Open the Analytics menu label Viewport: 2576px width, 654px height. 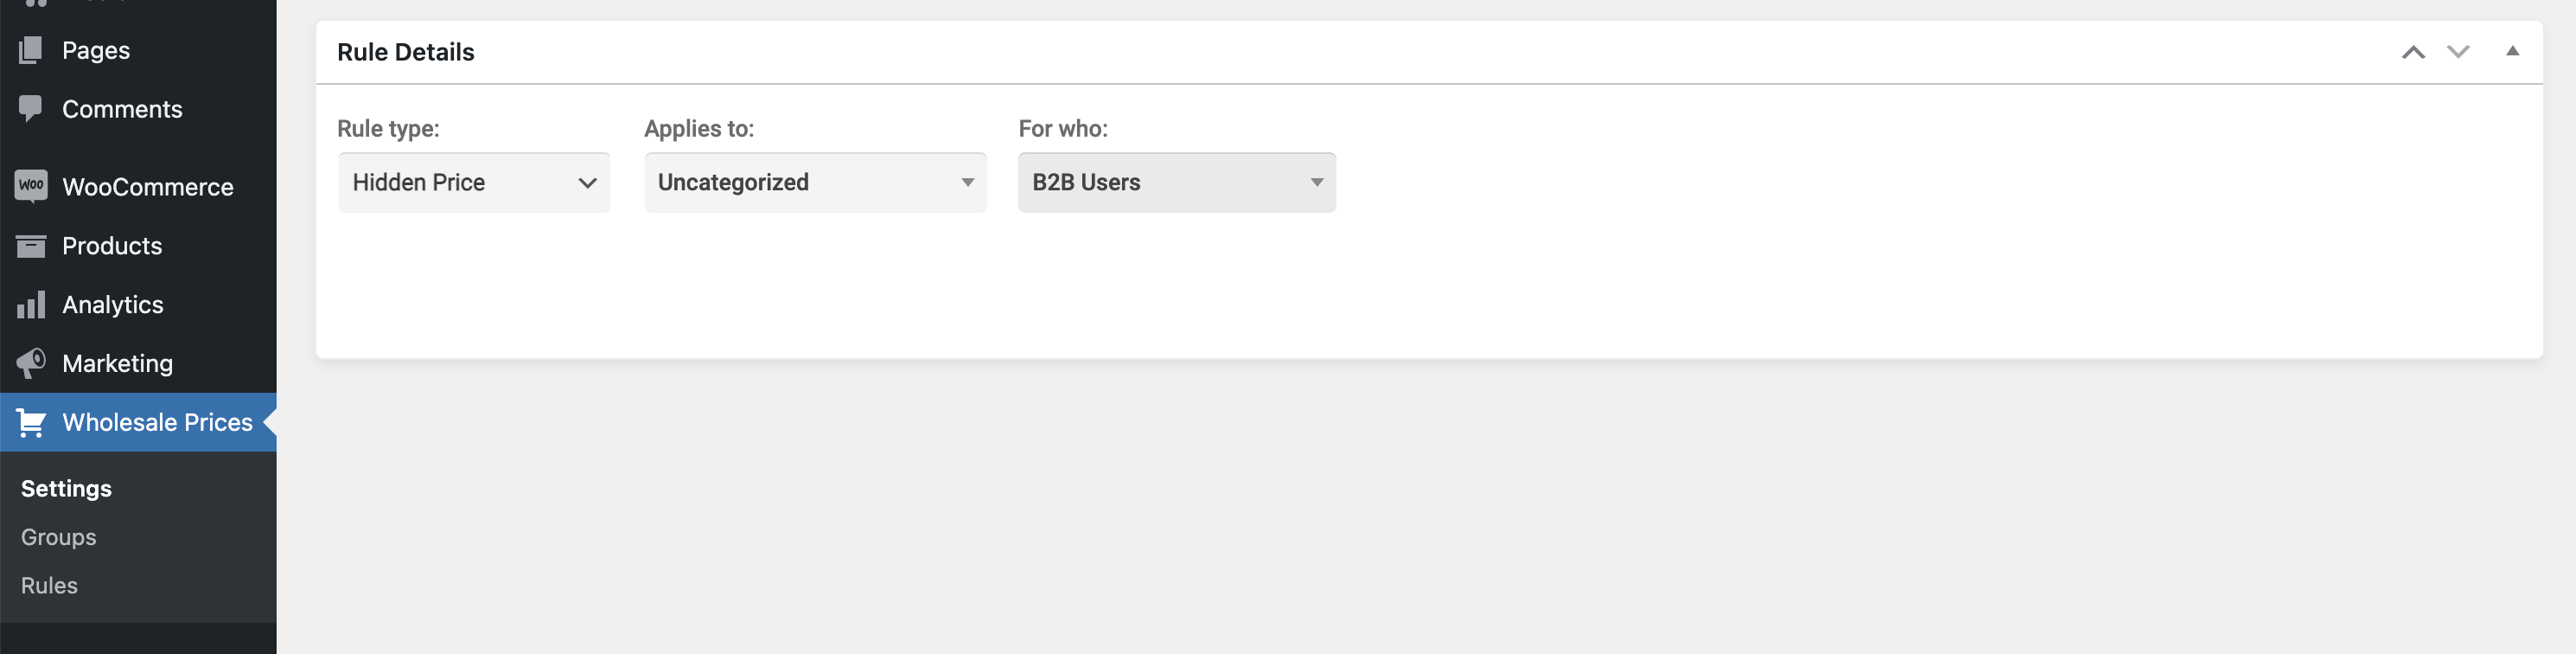(x=113, y=305)
